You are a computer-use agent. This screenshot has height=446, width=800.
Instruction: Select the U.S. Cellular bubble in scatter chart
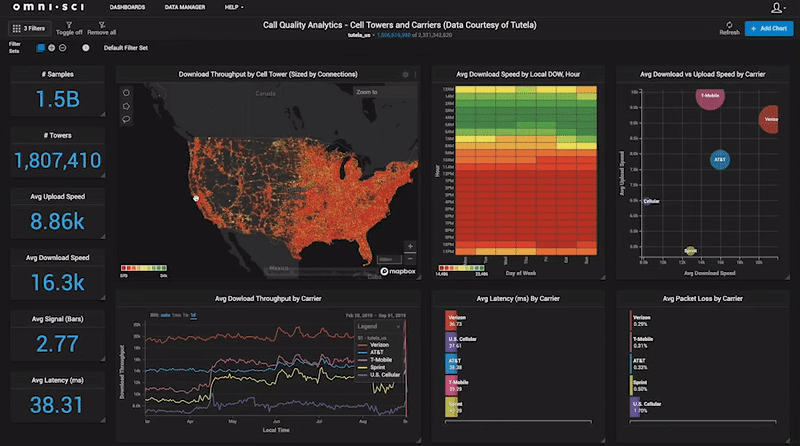click(647, 201)
